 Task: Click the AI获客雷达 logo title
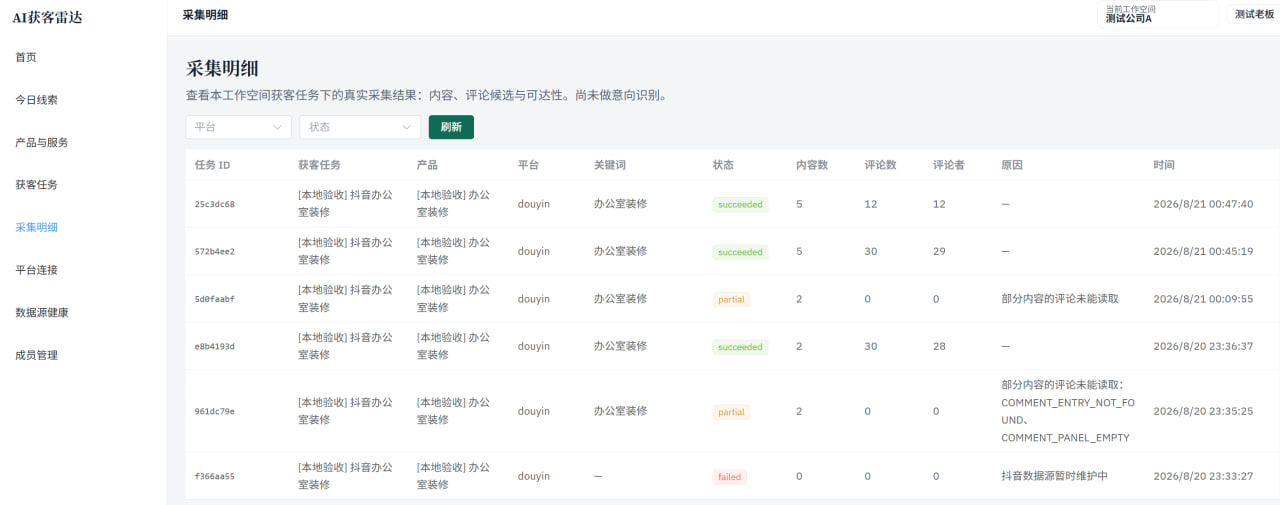tap(47, 17)
